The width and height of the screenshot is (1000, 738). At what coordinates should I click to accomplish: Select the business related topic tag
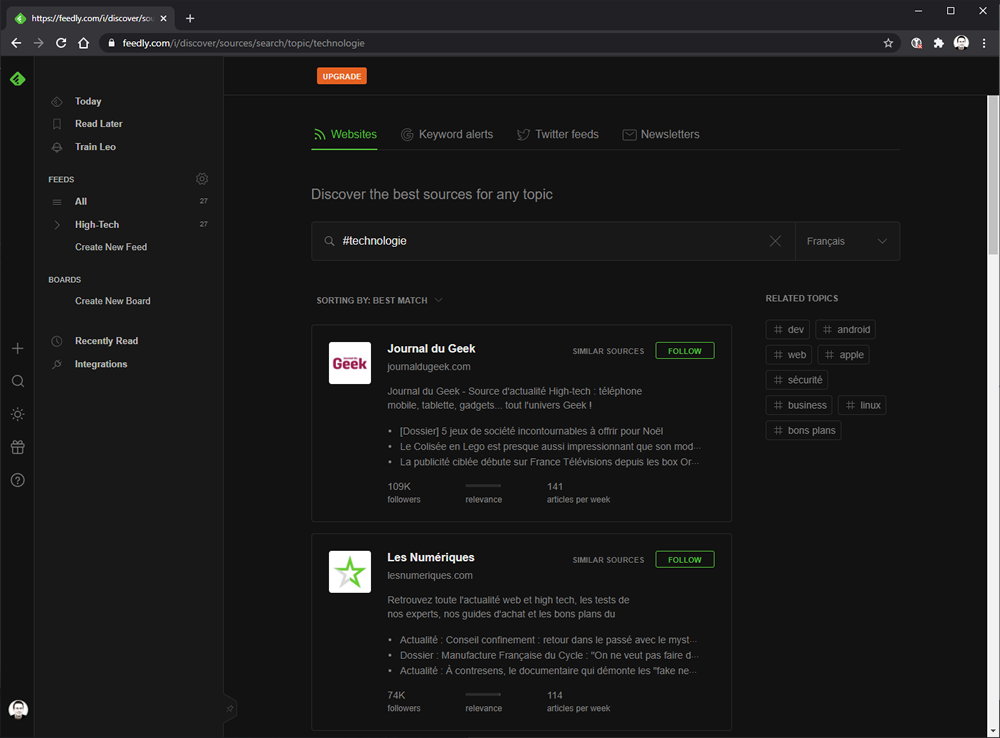(x=799, y=405)
